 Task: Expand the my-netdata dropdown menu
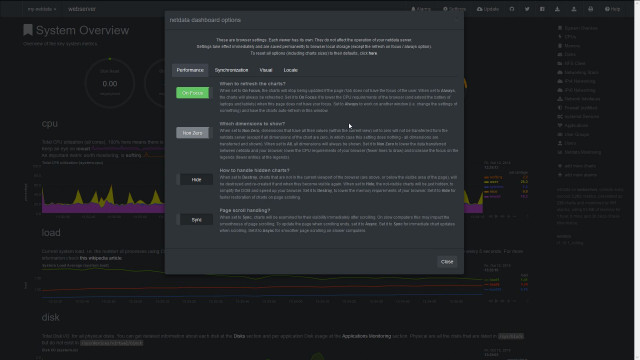[42, 9]
